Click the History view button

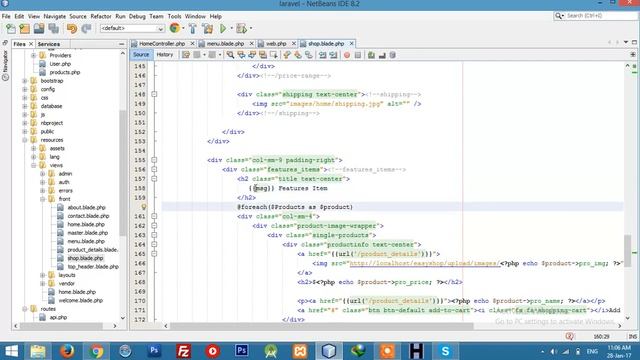point(165,55)
